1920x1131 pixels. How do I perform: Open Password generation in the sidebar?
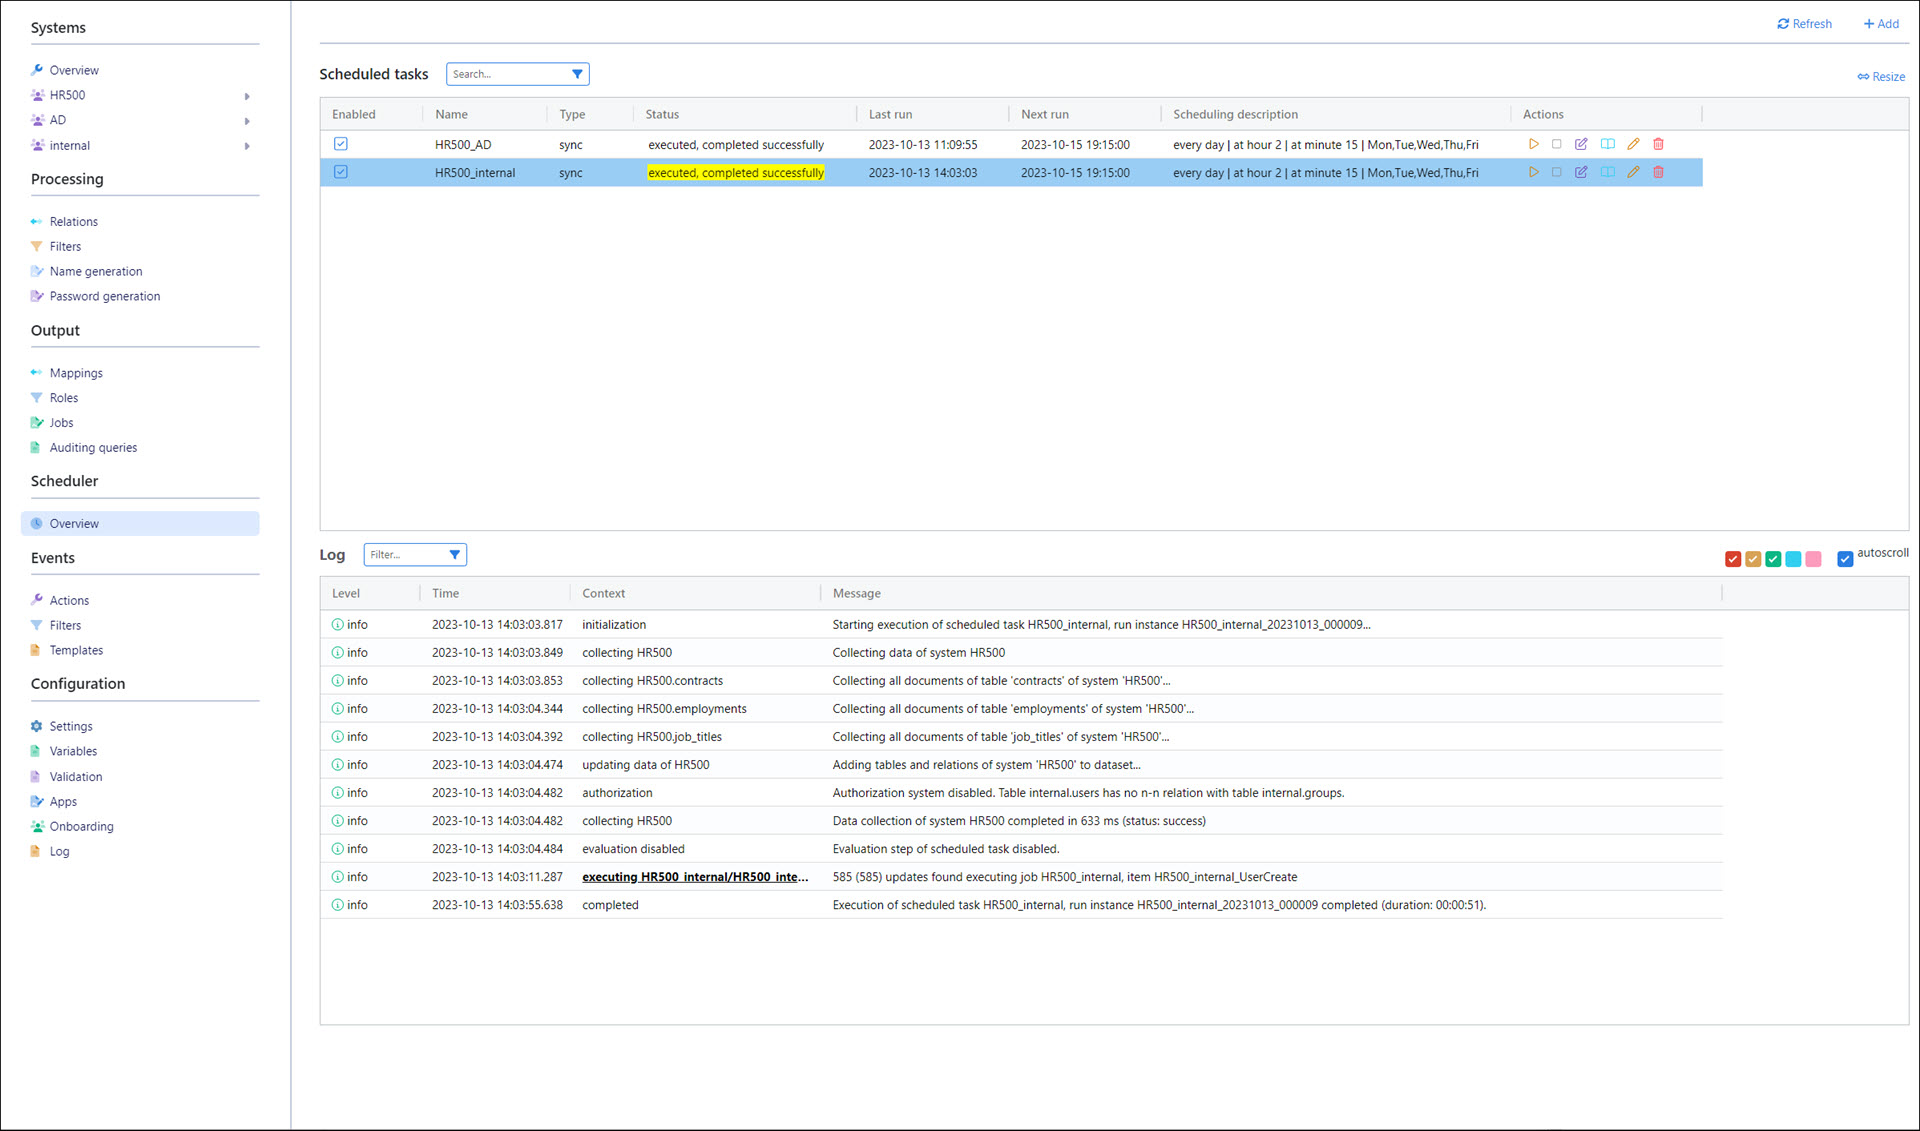click(104, 296)
